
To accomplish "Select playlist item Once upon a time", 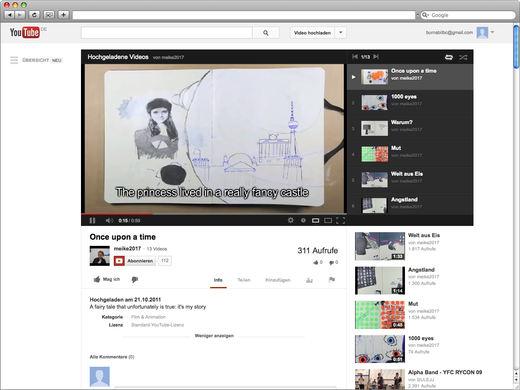I will point(410,77).
